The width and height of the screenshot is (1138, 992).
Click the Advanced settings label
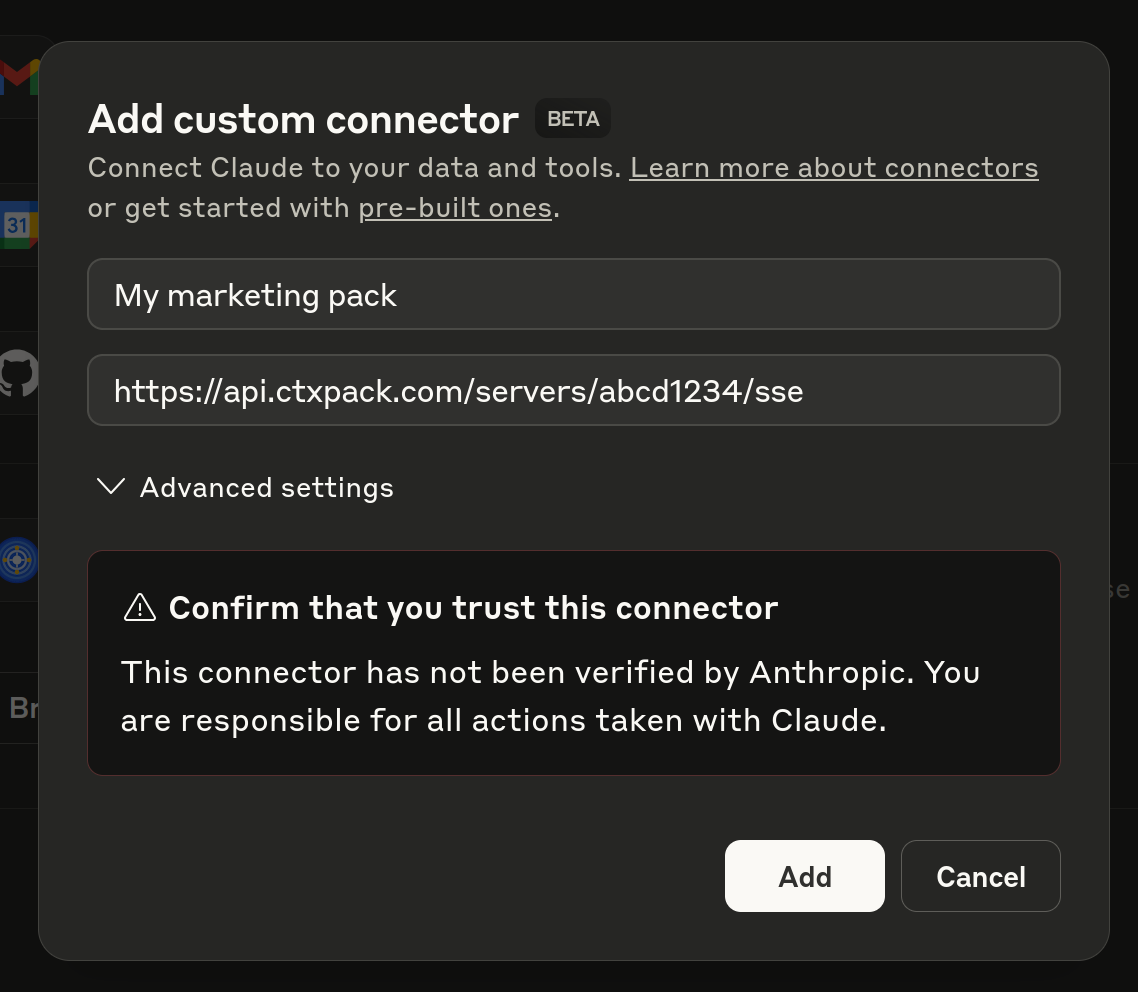(266, 488)
